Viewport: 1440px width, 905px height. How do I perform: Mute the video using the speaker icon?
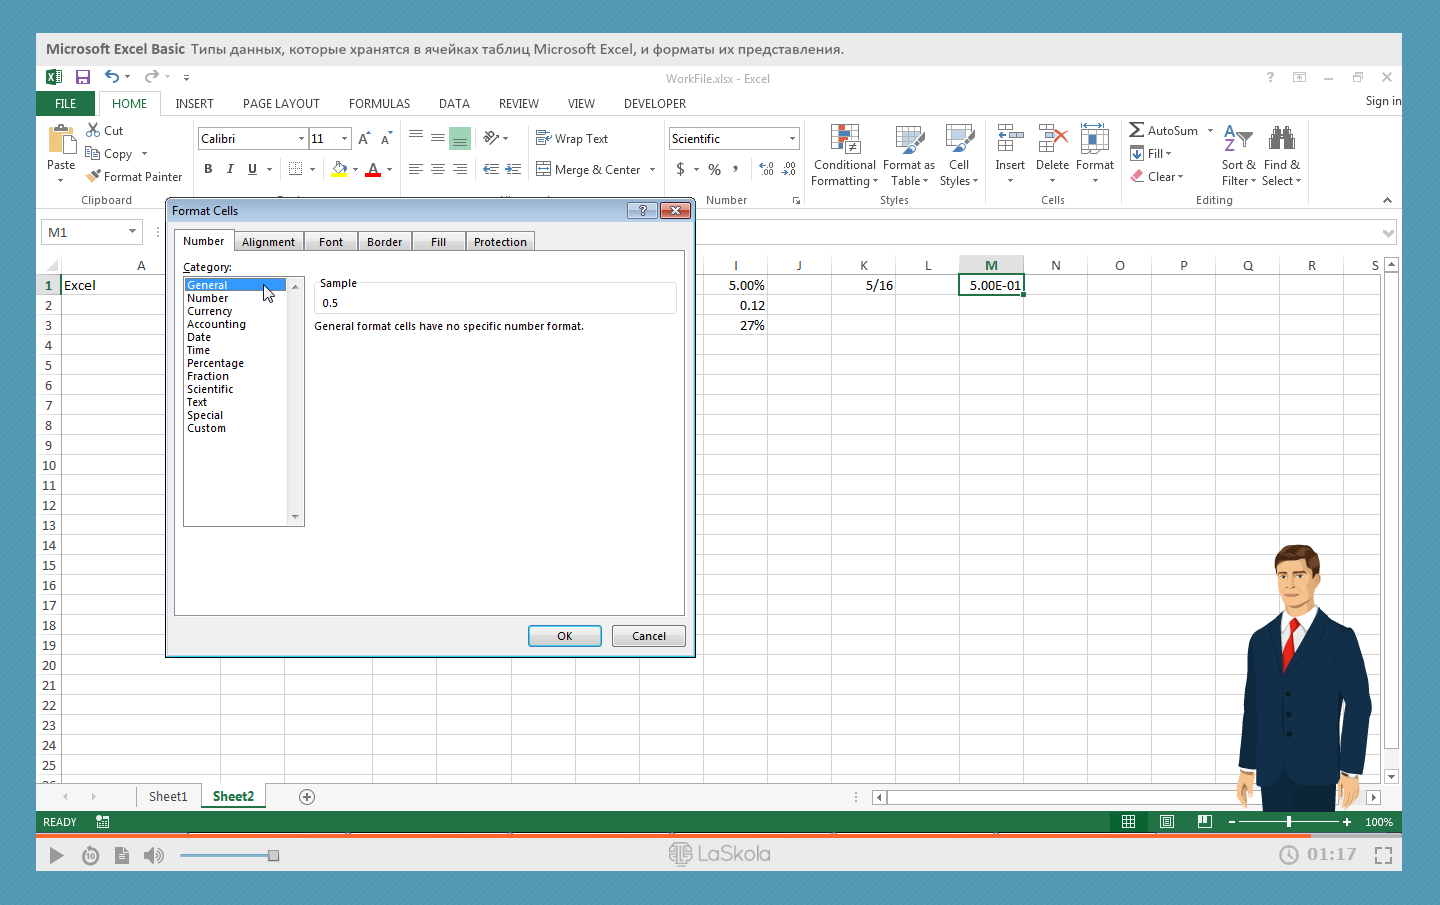(153, 855)
